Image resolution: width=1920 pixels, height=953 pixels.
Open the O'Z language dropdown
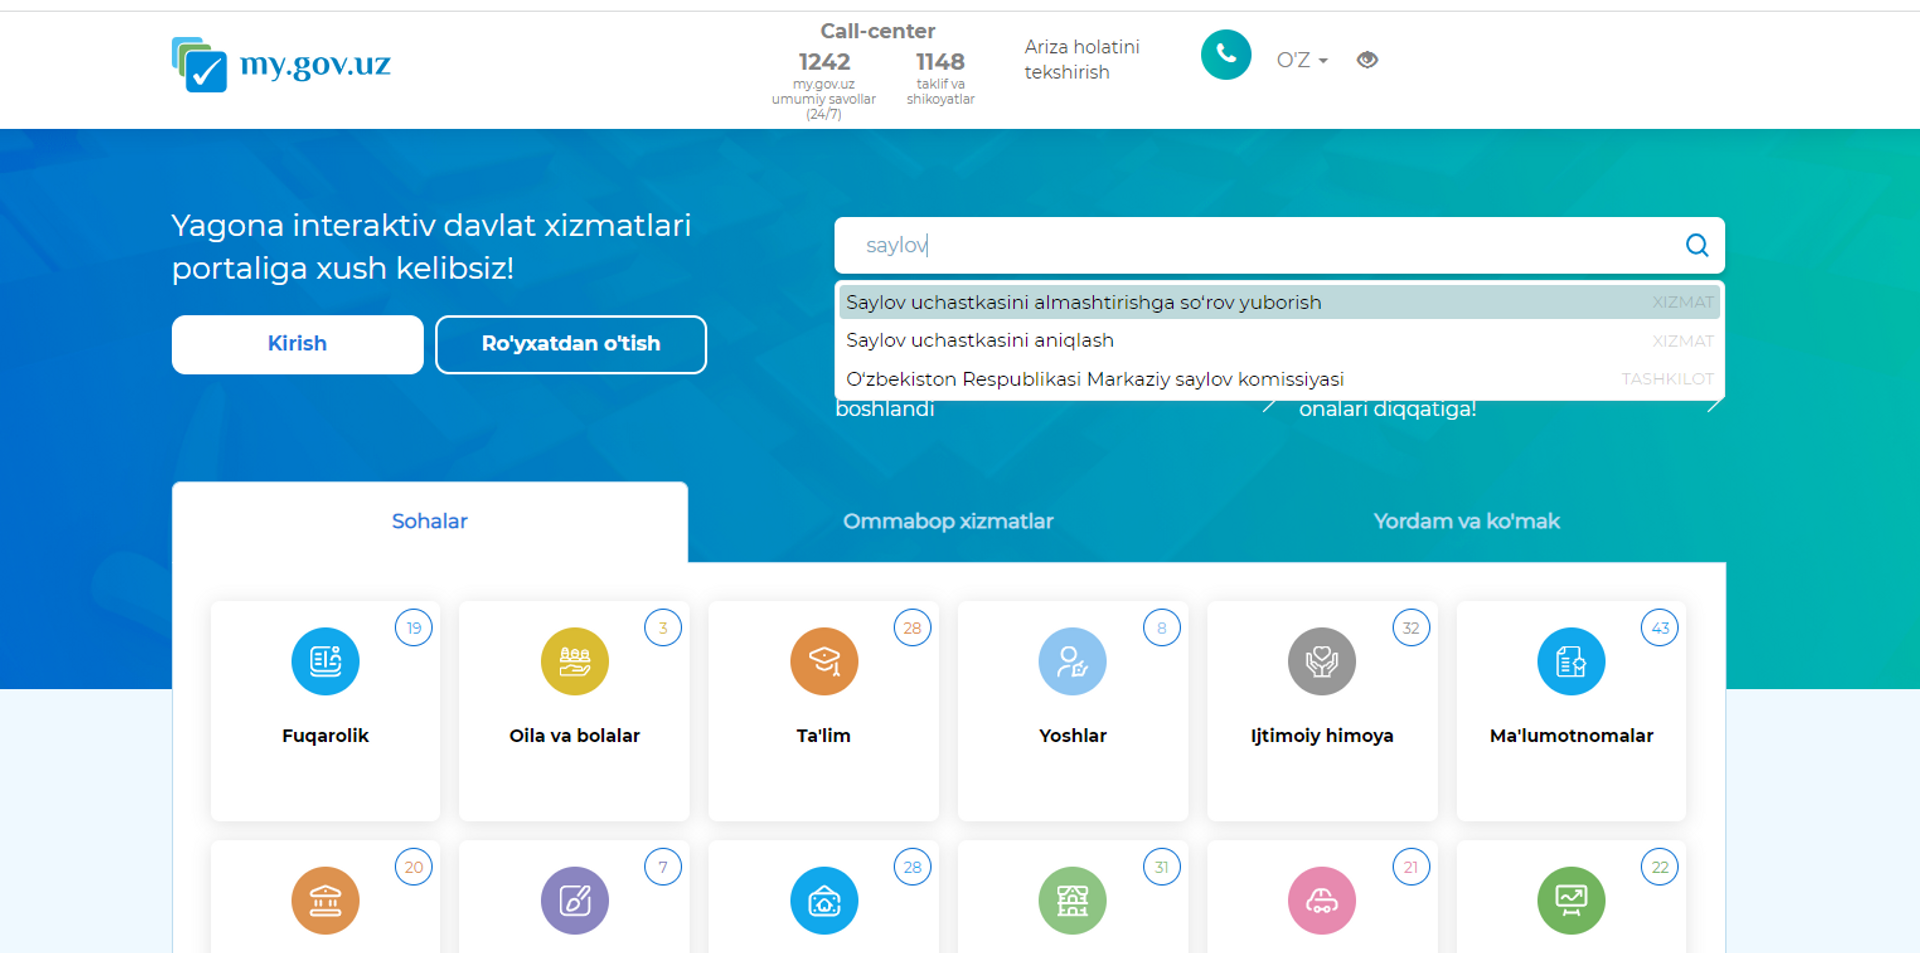pyautogui.click(x=1302, y=60)
